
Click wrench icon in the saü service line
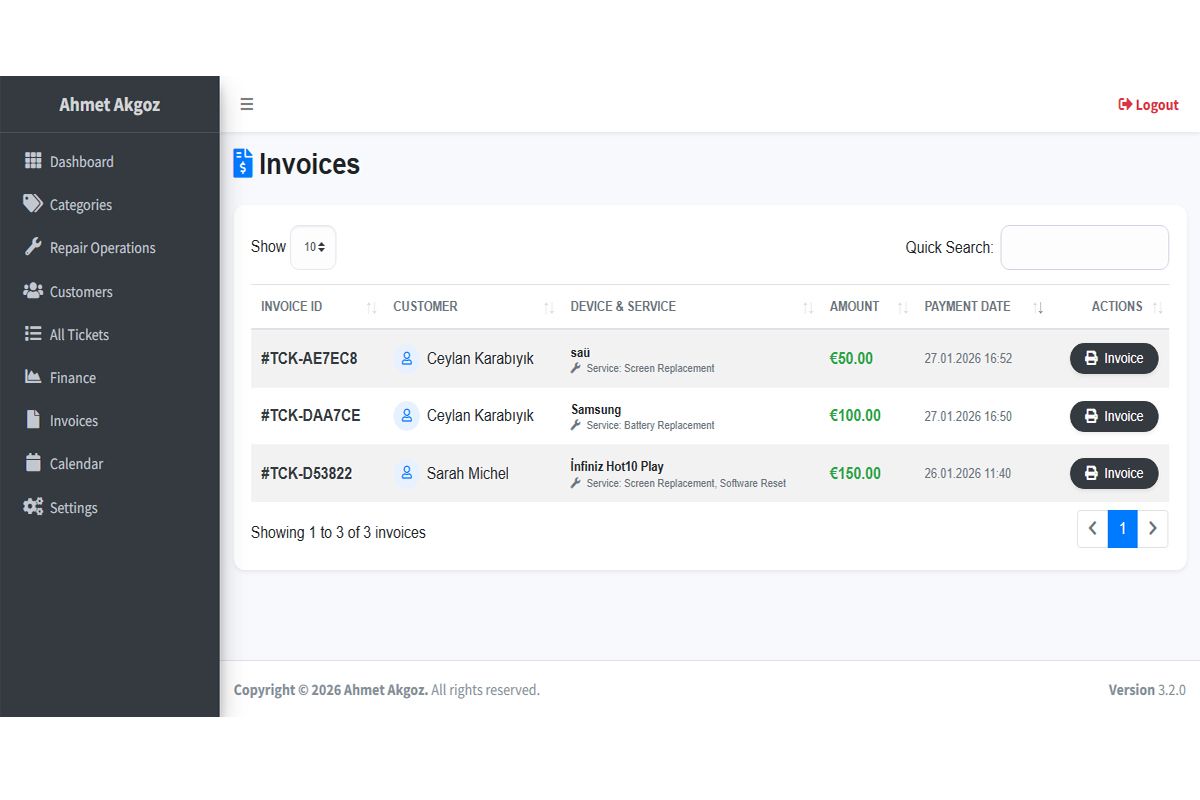click(x=576, y=368)
